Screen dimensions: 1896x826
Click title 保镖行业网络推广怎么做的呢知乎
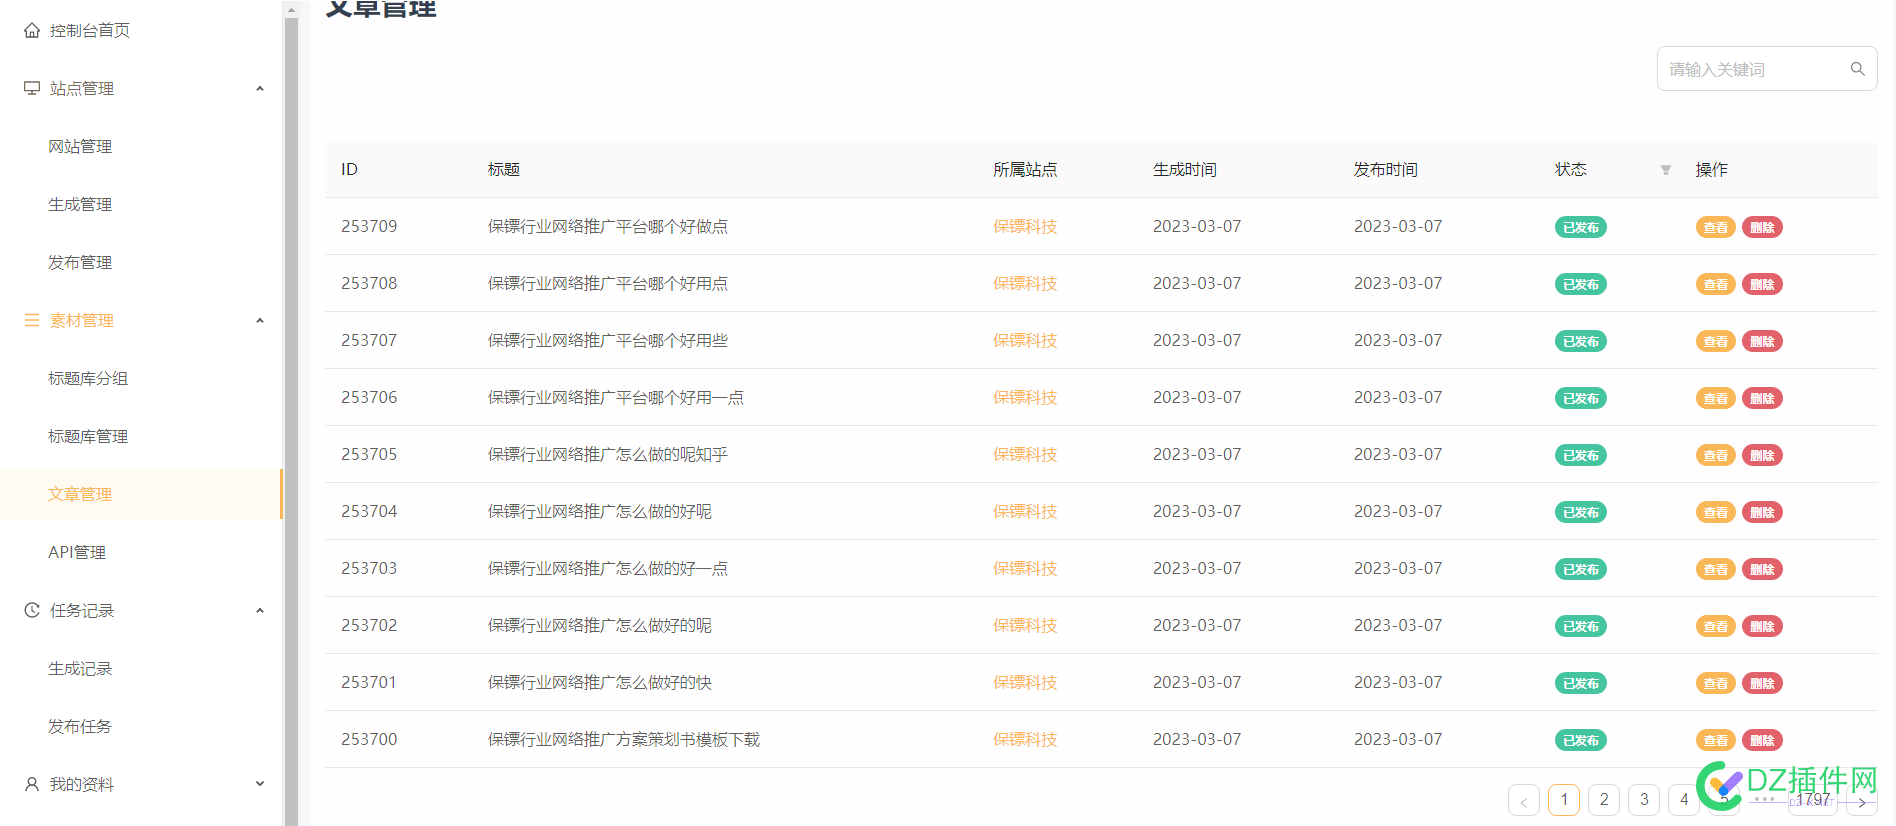608,455
